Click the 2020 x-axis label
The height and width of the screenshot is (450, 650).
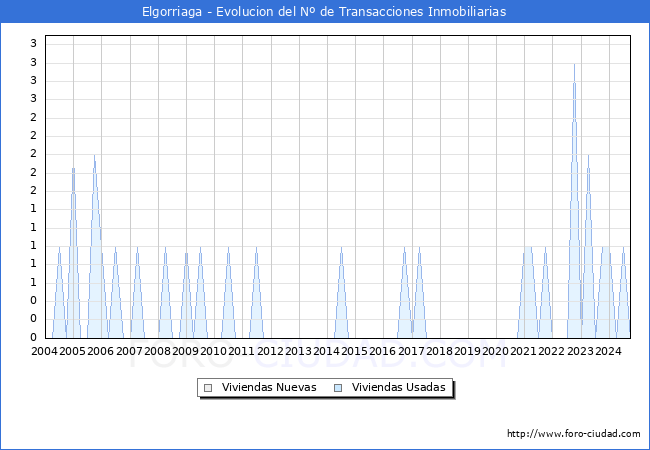[x=495, y=351]
